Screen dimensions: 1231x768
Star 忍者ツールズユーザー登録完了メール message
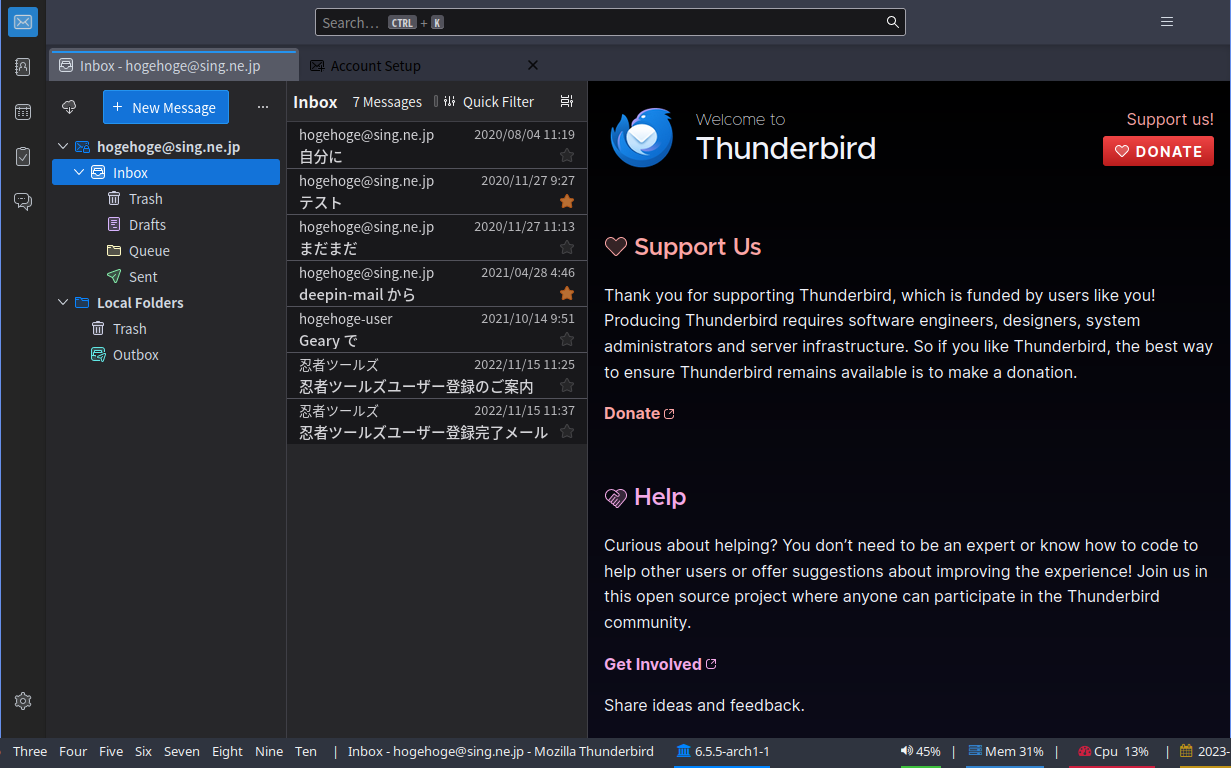567,431
